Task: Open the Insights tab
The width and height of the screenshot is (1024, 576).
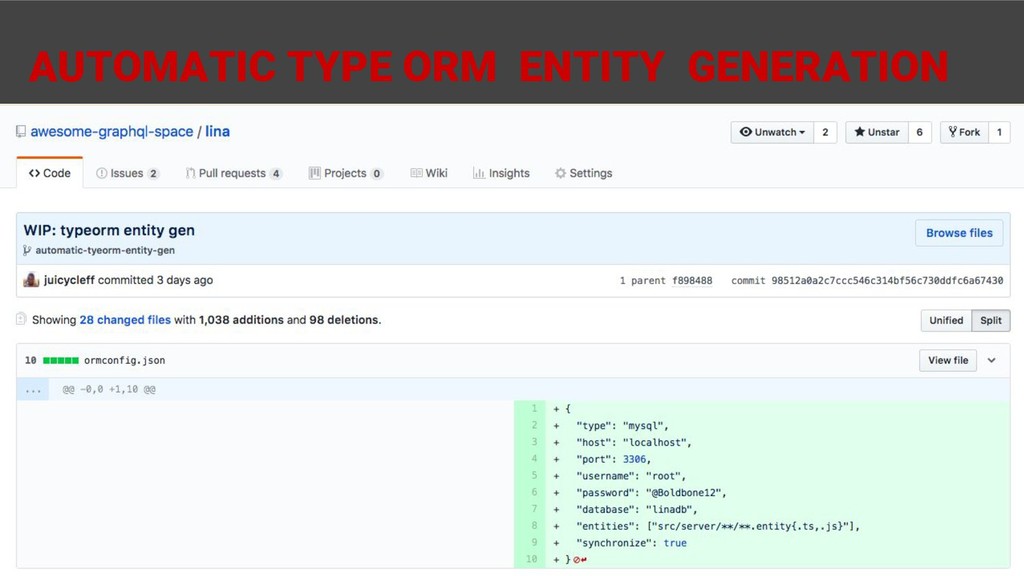Action: coord(502,173)
